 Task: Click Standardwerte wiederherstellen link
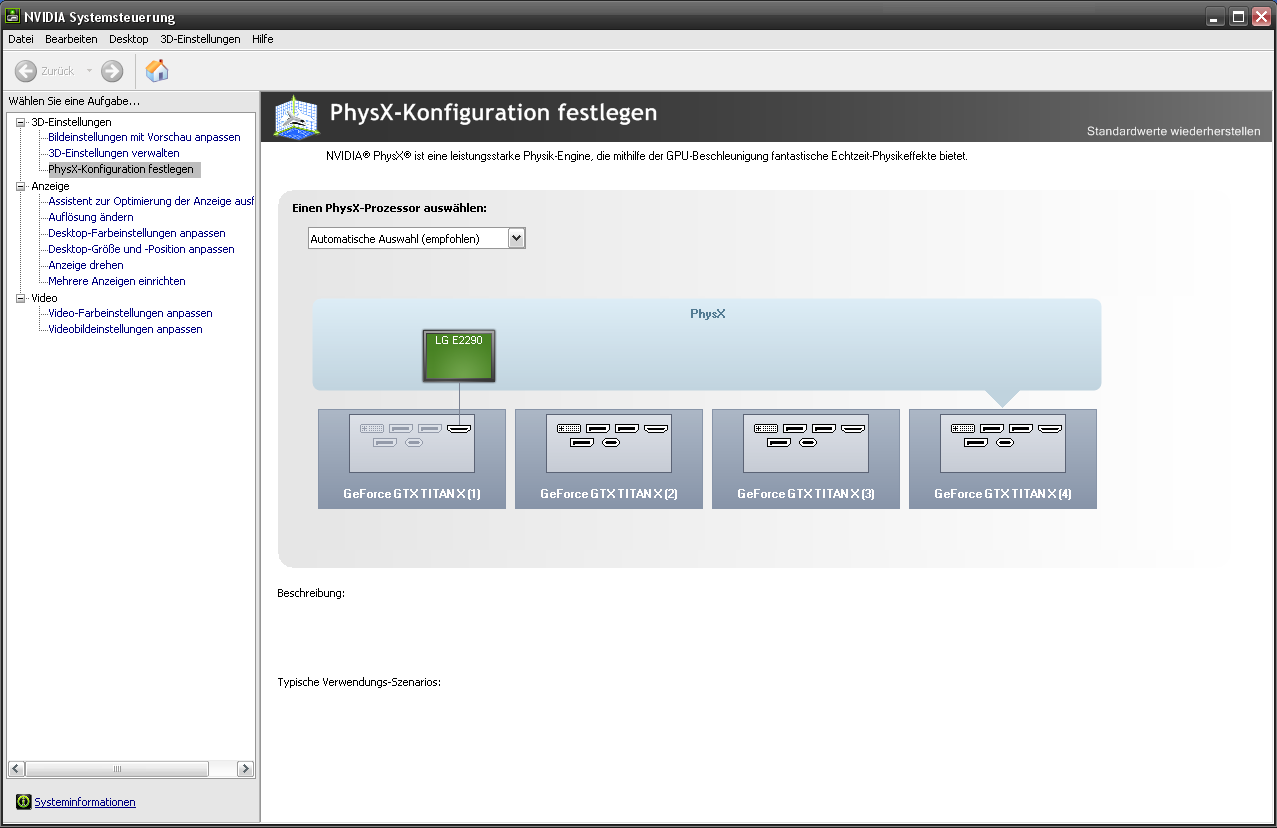click(1173, 131)
